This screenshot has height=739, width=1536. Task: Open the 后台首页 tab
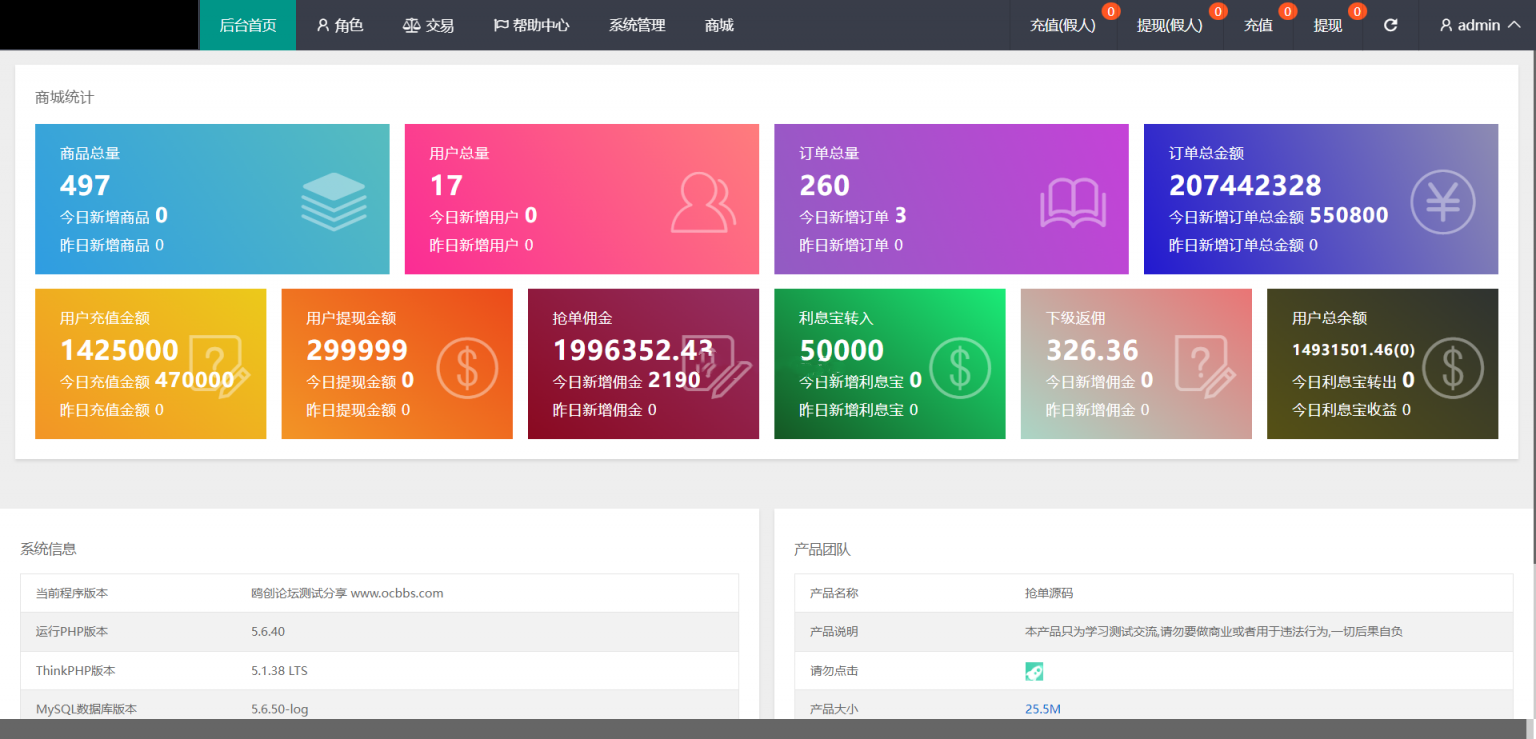pyautogui.click(x=248, y=25)
